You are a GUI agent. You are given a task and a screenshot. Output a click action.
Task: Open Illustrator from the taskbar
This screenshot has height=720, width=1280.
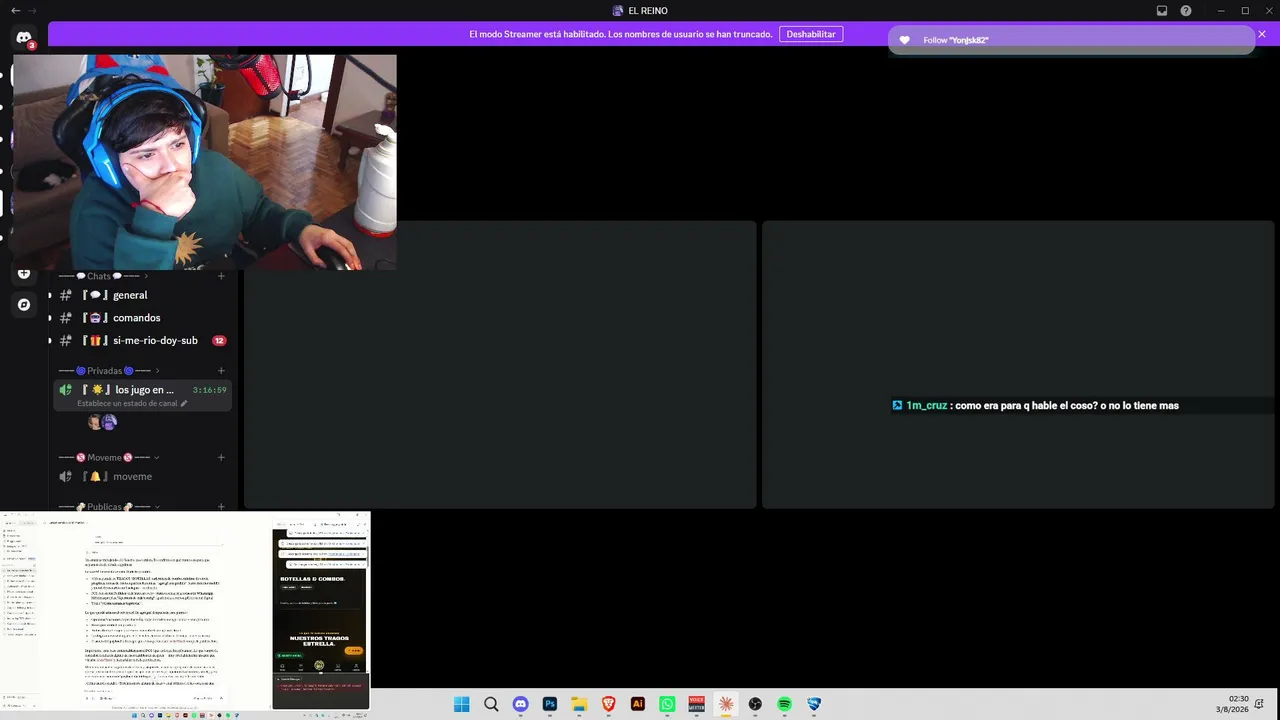click(638, 704)
